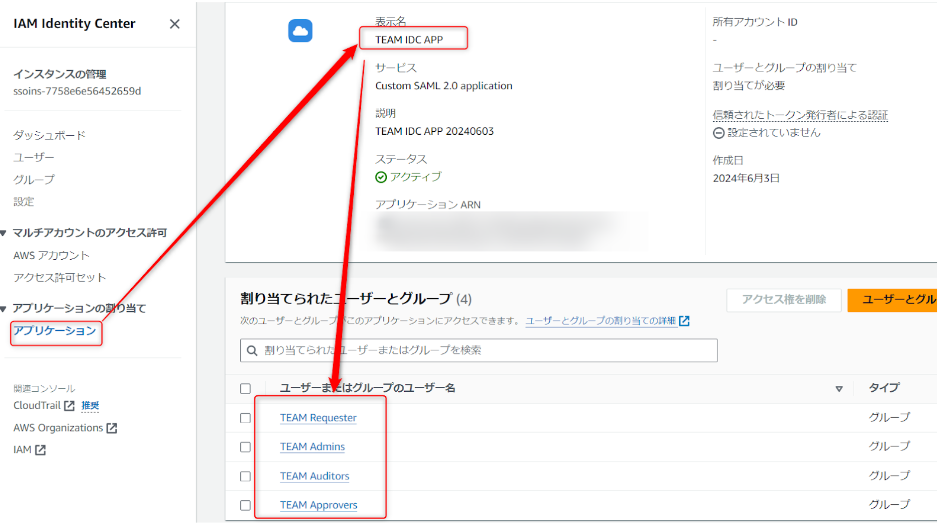Image resolution: width=950 pixels, height=531 pixels.
Task: Open the TEAM Auditors group link
Action: pyautogui.click(x=314, y=476)
